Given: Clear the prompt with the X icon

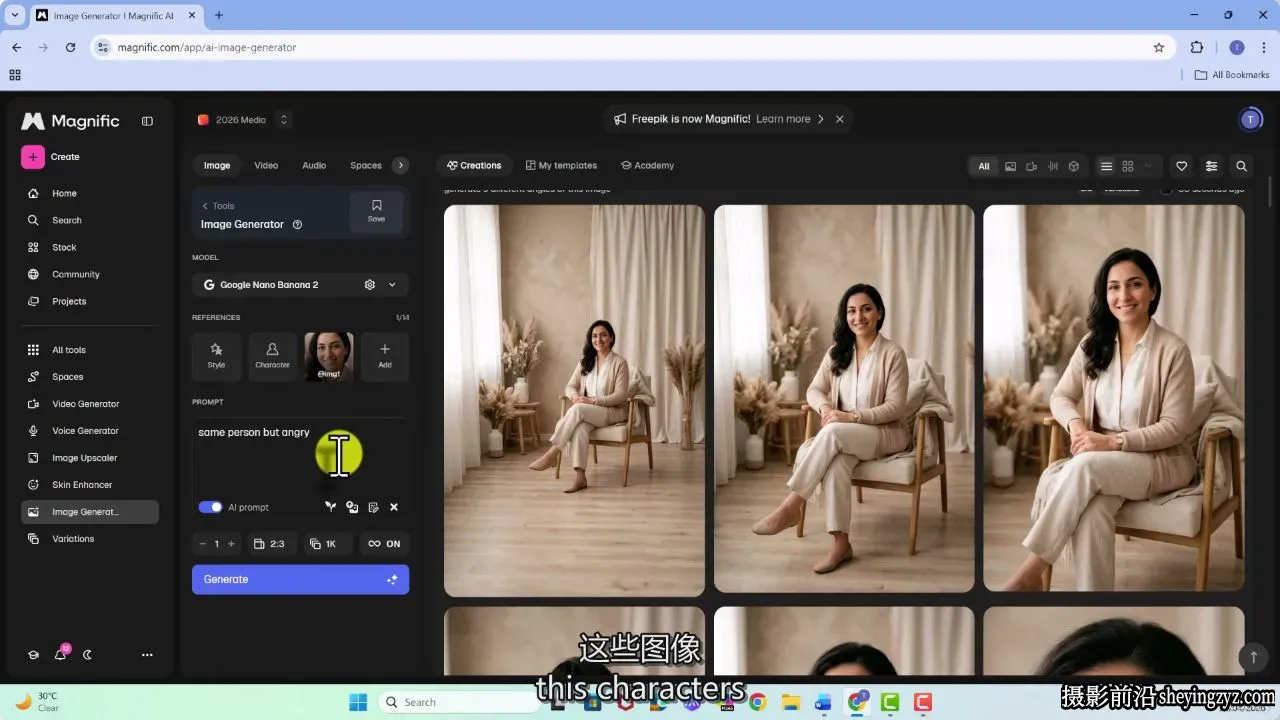Looking at the screenshot, I should click(394, 507).
